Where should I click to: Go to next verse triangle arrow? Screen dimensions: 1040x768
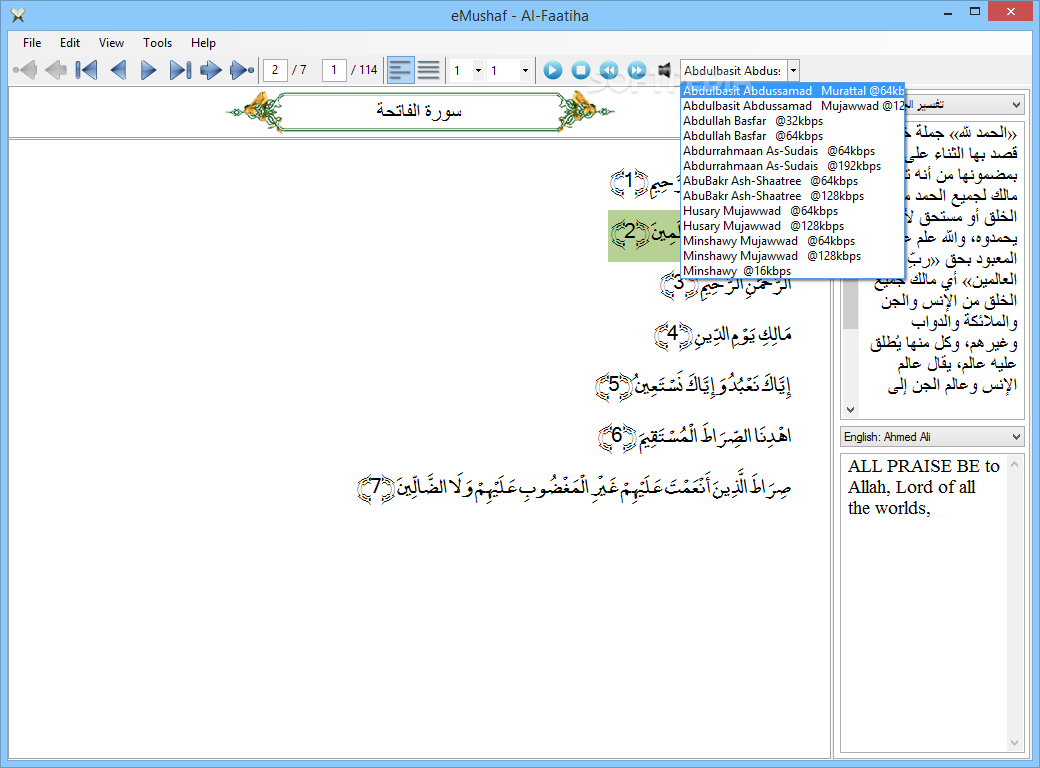click(149, 70)
